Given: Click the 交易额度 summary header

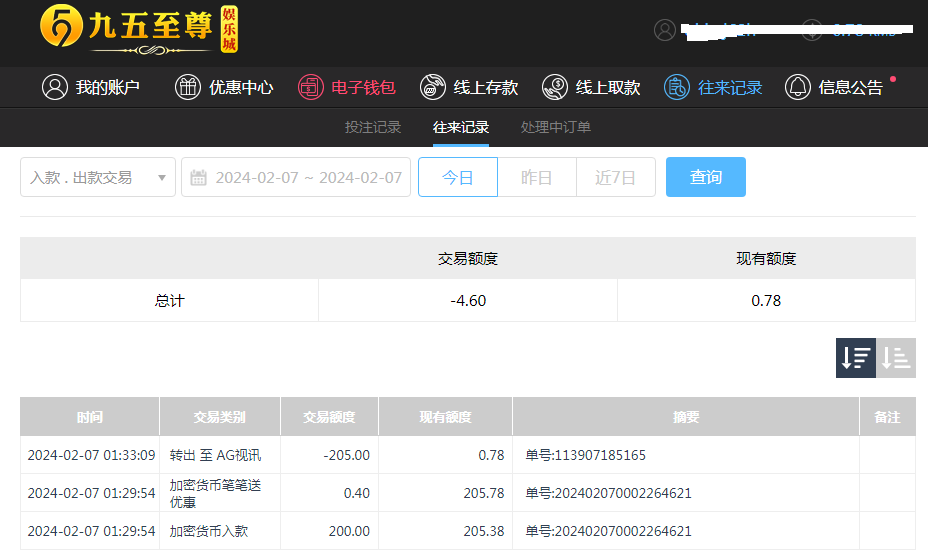Looking at the screenshot, I should 468,259.
